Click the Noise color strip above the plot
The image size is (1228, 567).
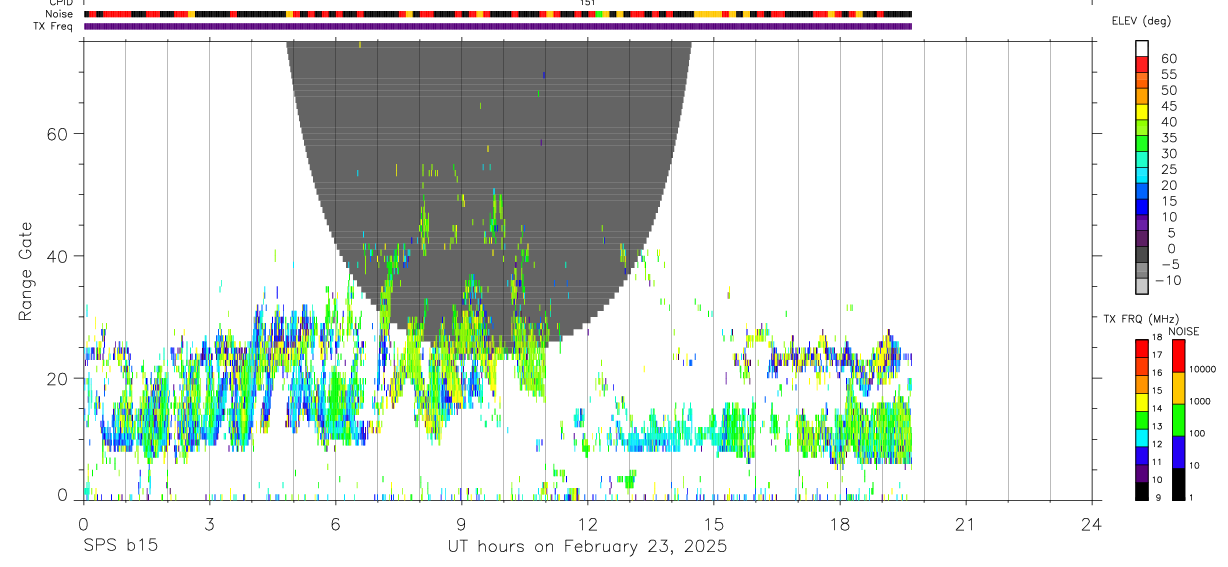click(498, 15)
